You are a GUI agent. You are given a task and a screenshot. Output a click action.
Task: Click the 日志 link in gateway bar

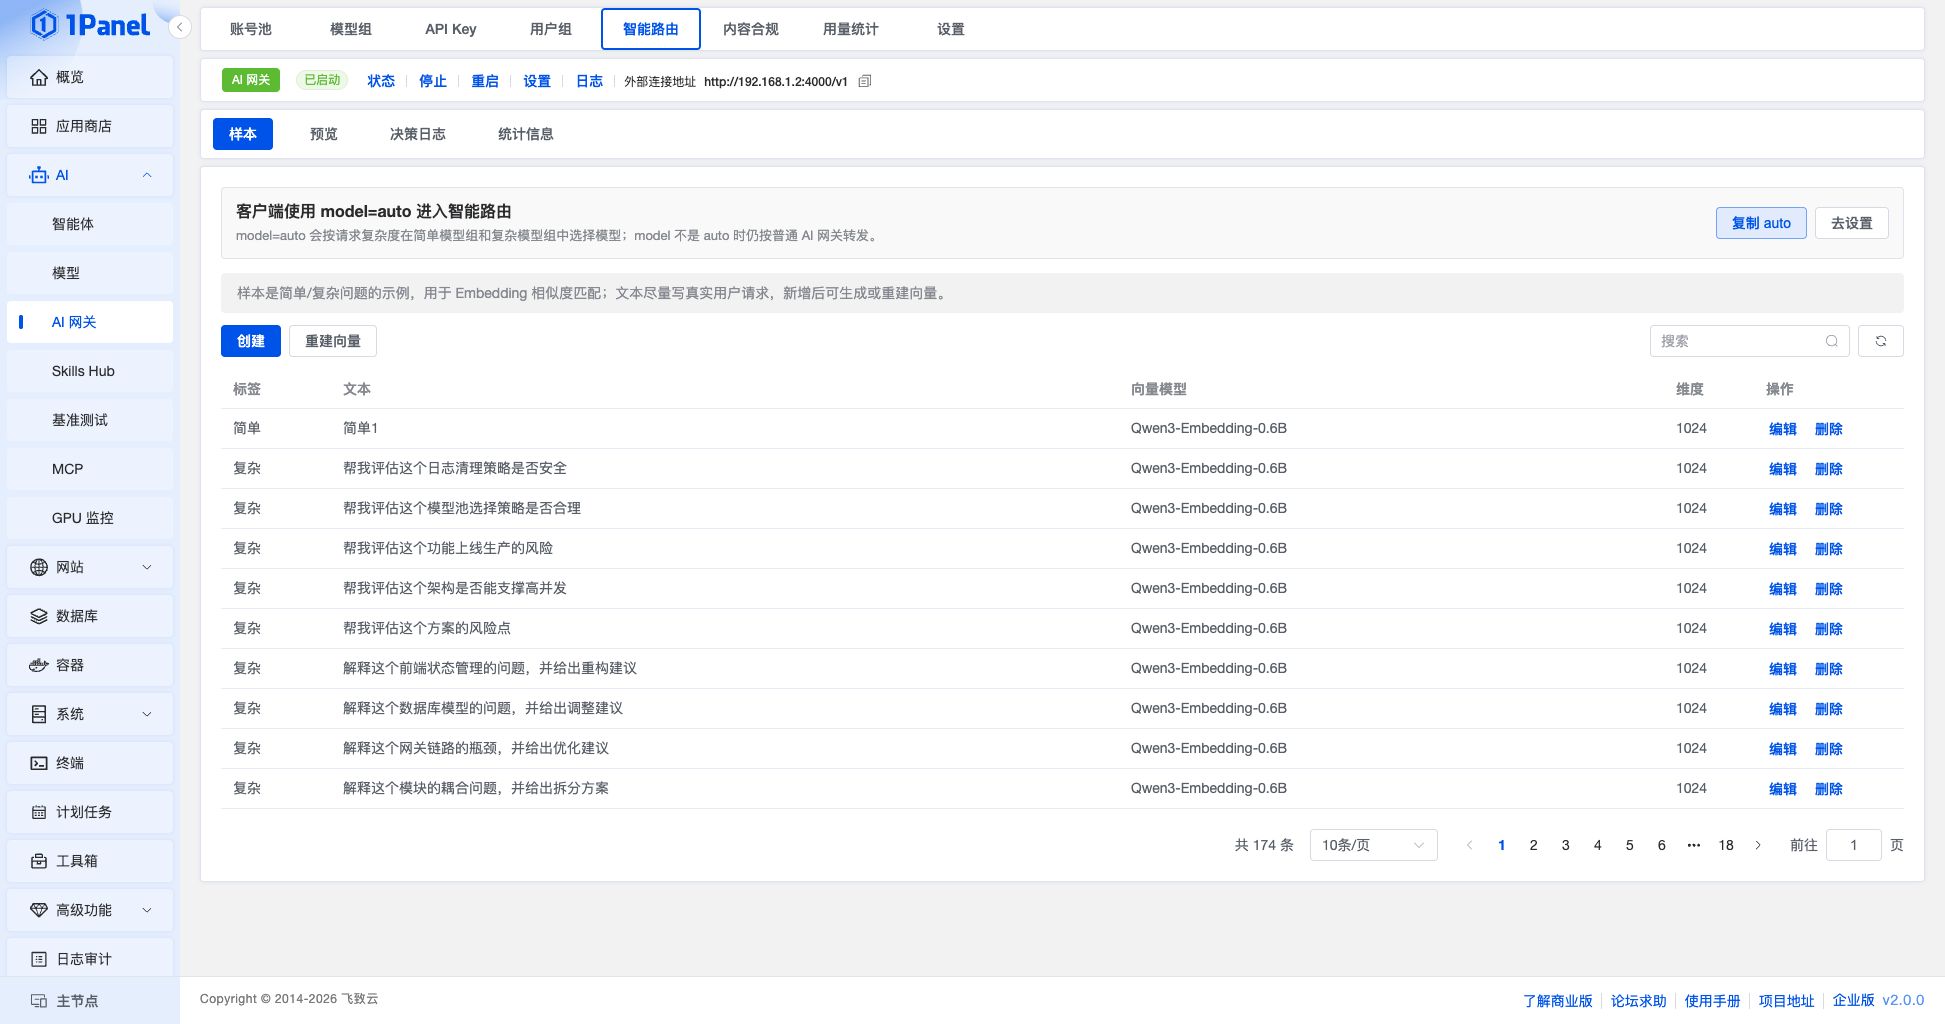[590, 81]
